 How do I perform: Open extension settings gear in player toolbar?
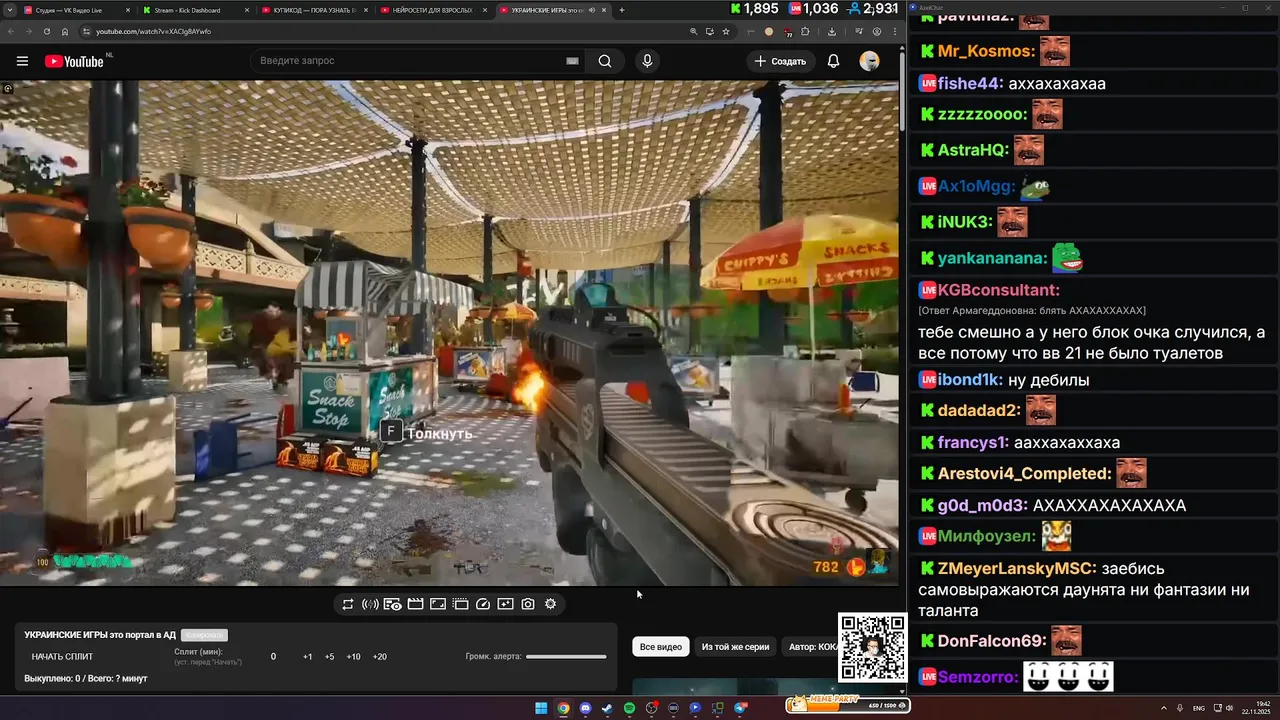[550, 604]
